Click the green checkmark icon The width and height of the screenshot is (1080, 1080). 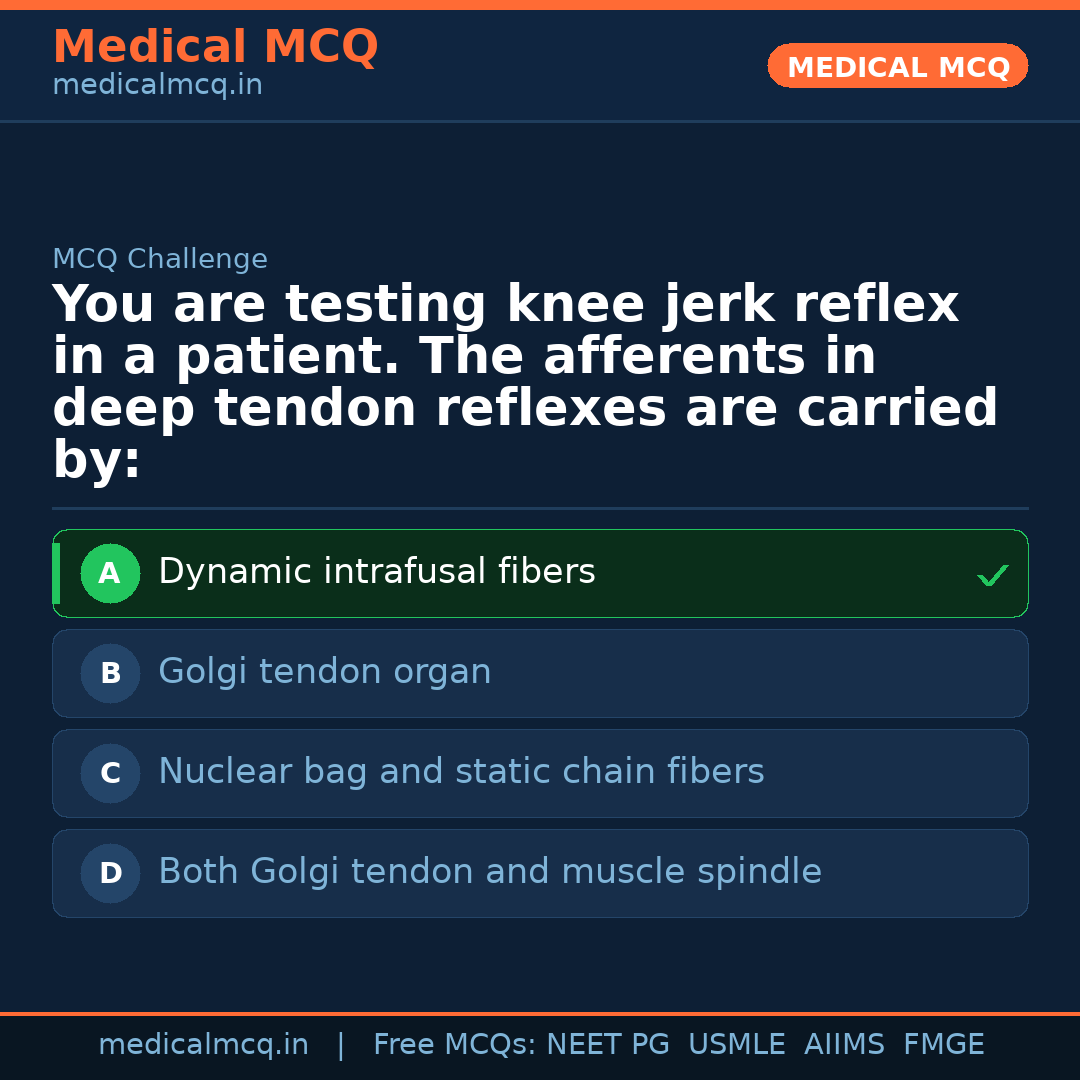point(992,575)
